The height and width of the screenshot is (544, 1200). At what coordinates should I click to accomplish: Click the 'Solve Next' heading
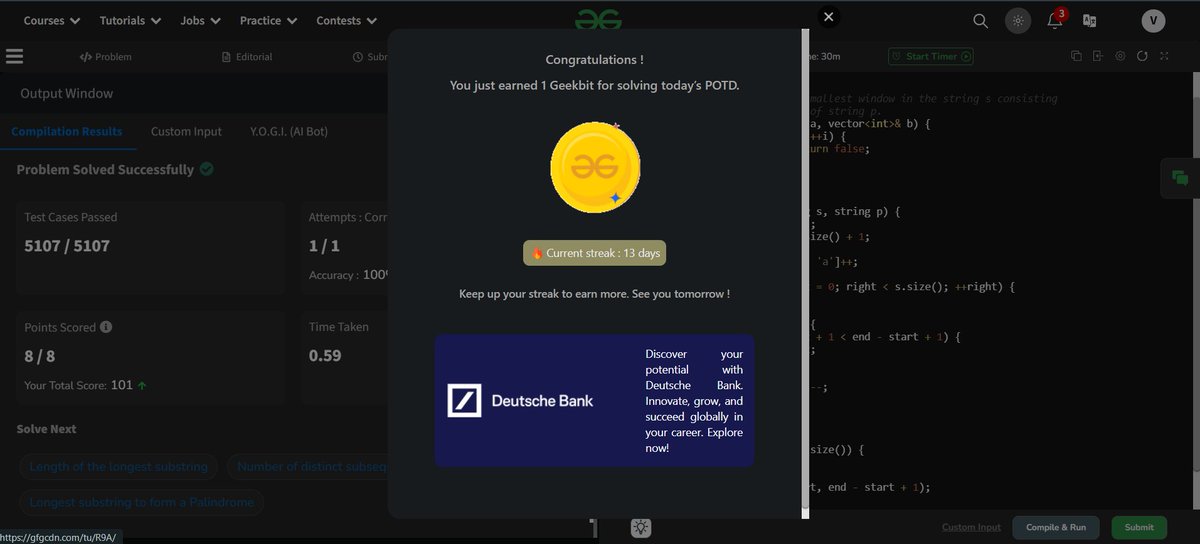(46, 429)
